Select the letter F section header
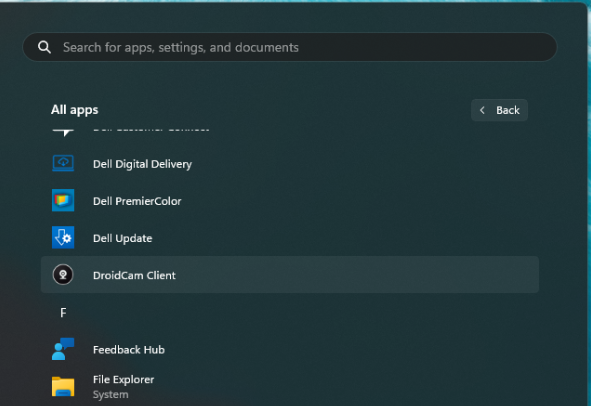 pyautogui.click(x=63, y=313)
